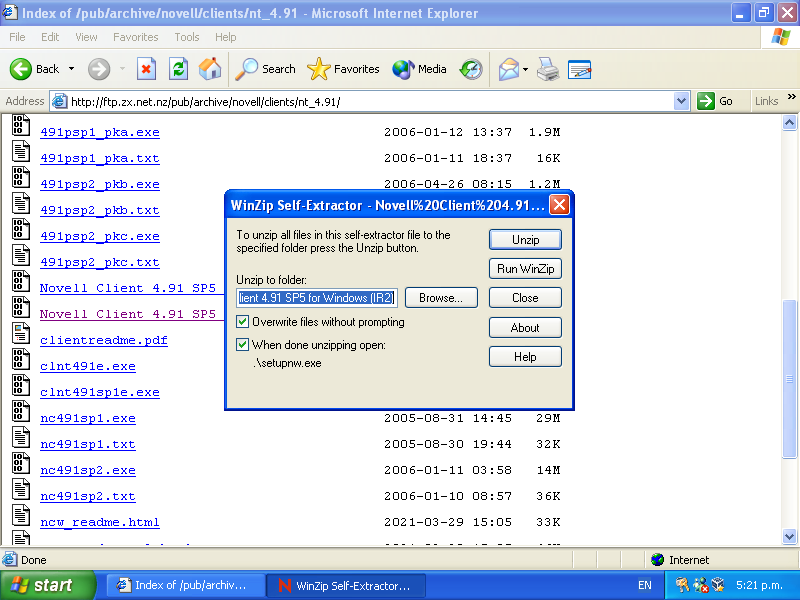The height and width of the screenshot is (600, 800).
Task: Click the Back arrow icon in the toolbar
Action: [21, 69]
